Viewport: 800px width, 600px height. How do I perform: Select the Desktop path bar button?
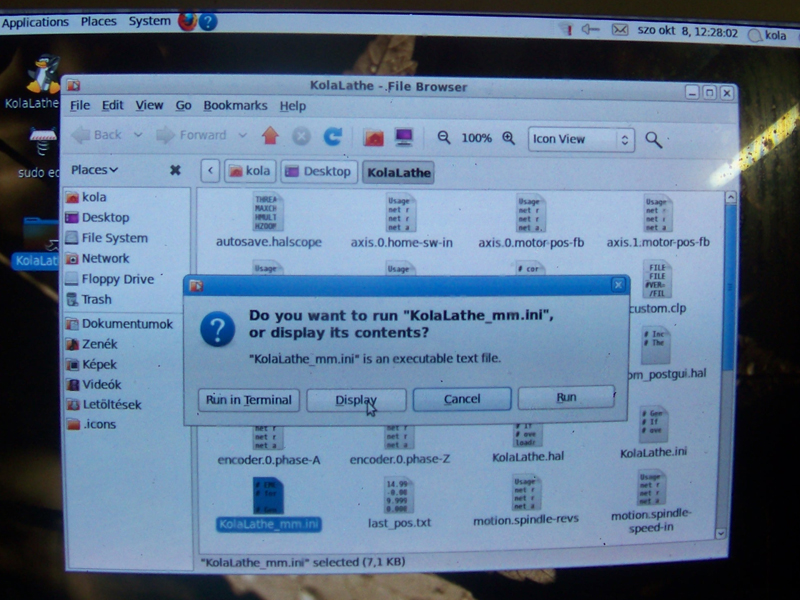tap(318, 171)
